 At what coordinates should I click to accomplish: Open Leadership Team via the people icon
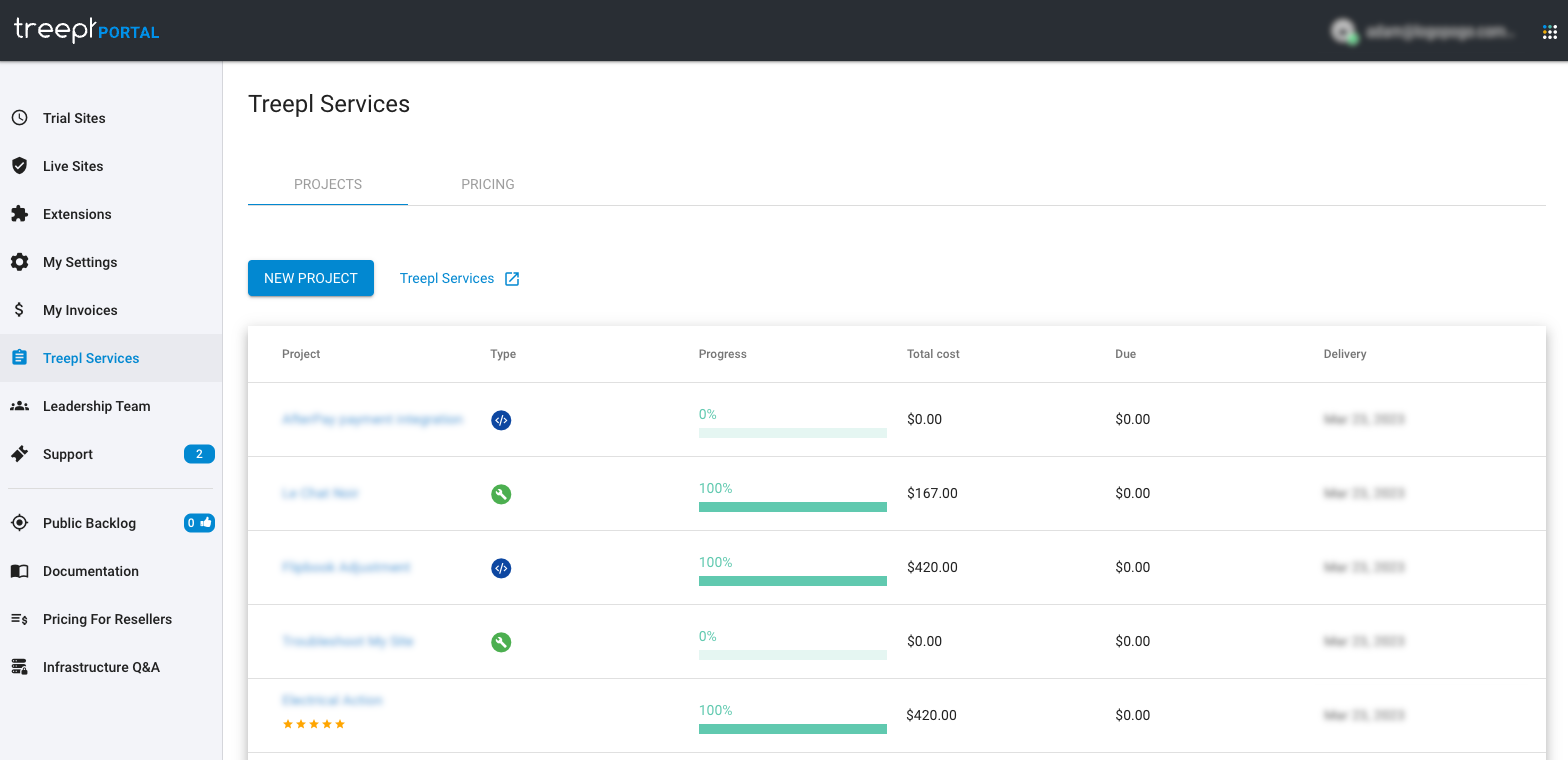[19, 406]
